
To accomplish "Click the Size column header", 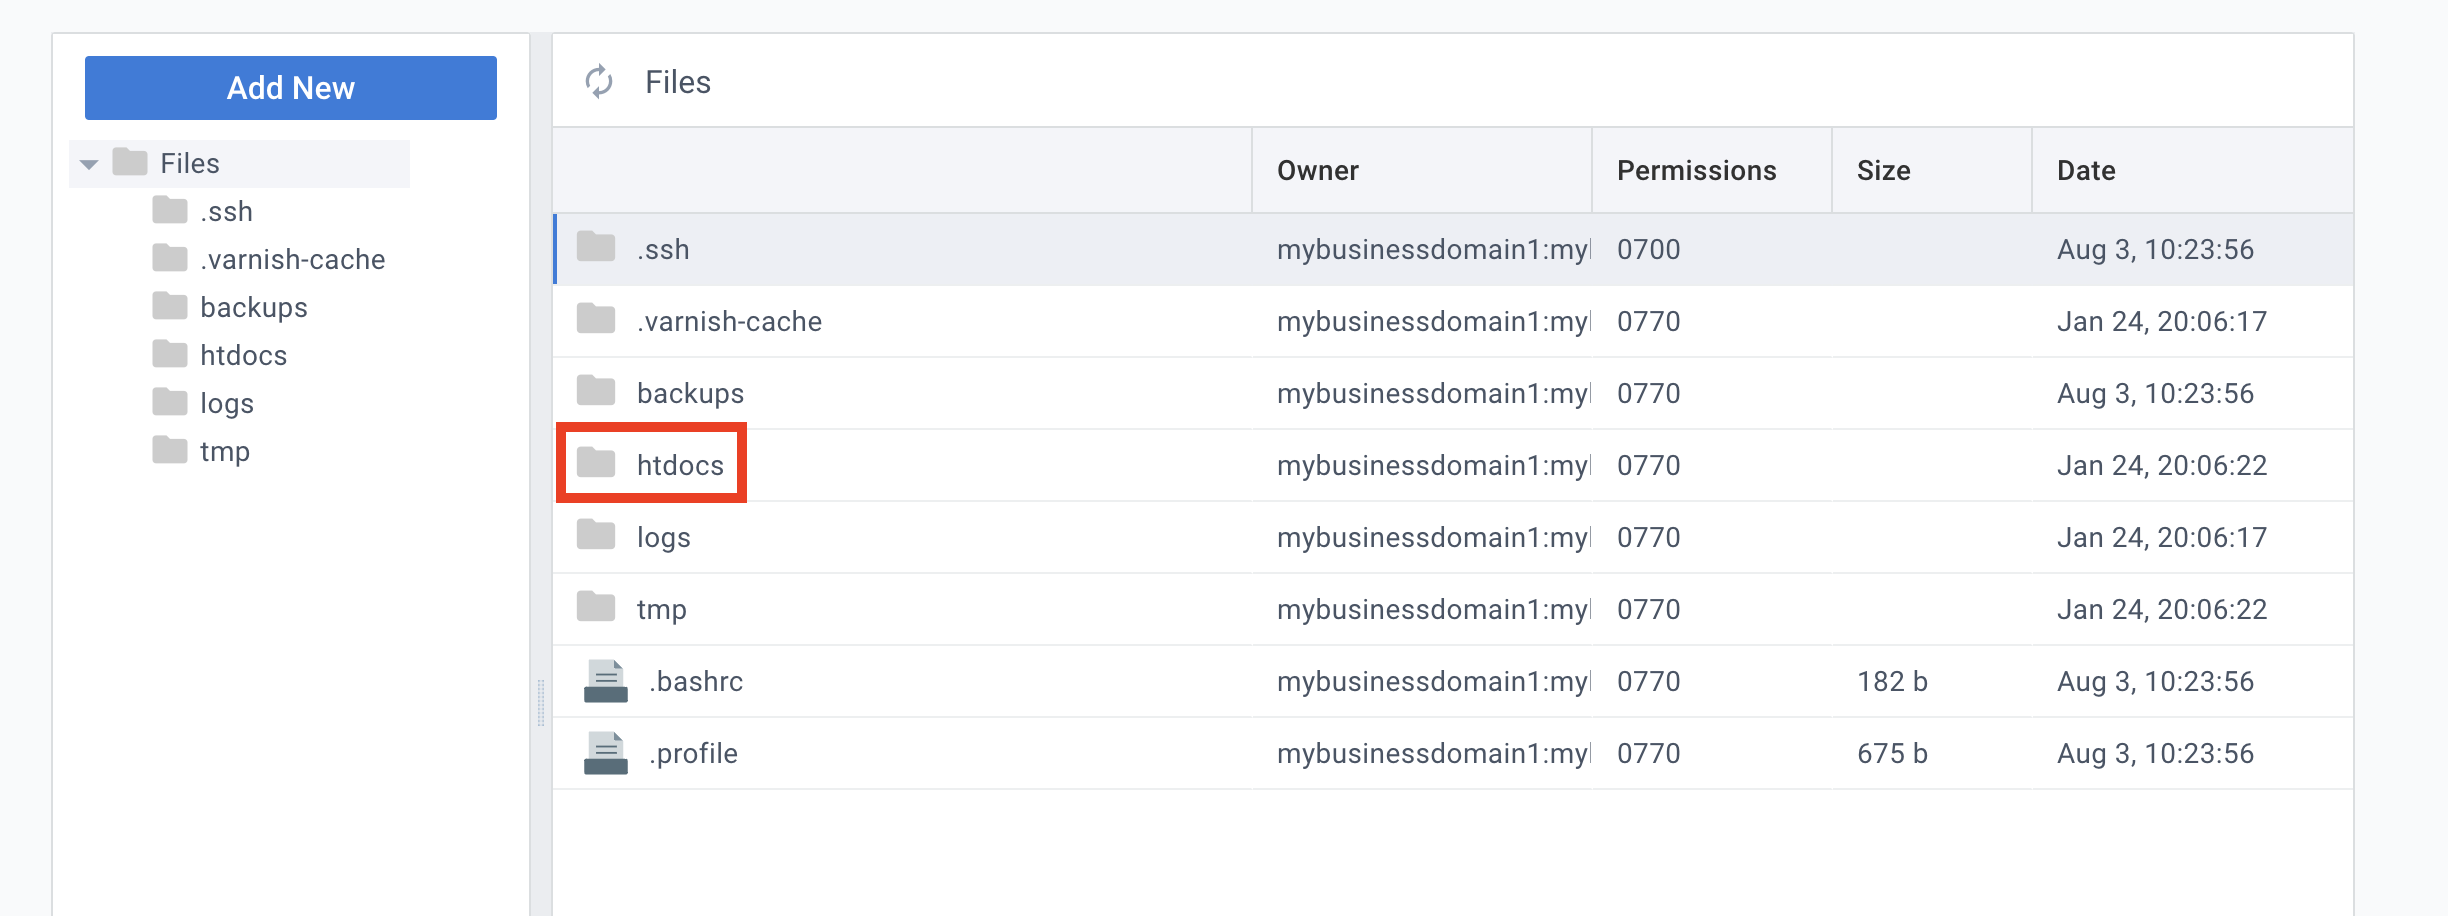I will coord(1883,171).
